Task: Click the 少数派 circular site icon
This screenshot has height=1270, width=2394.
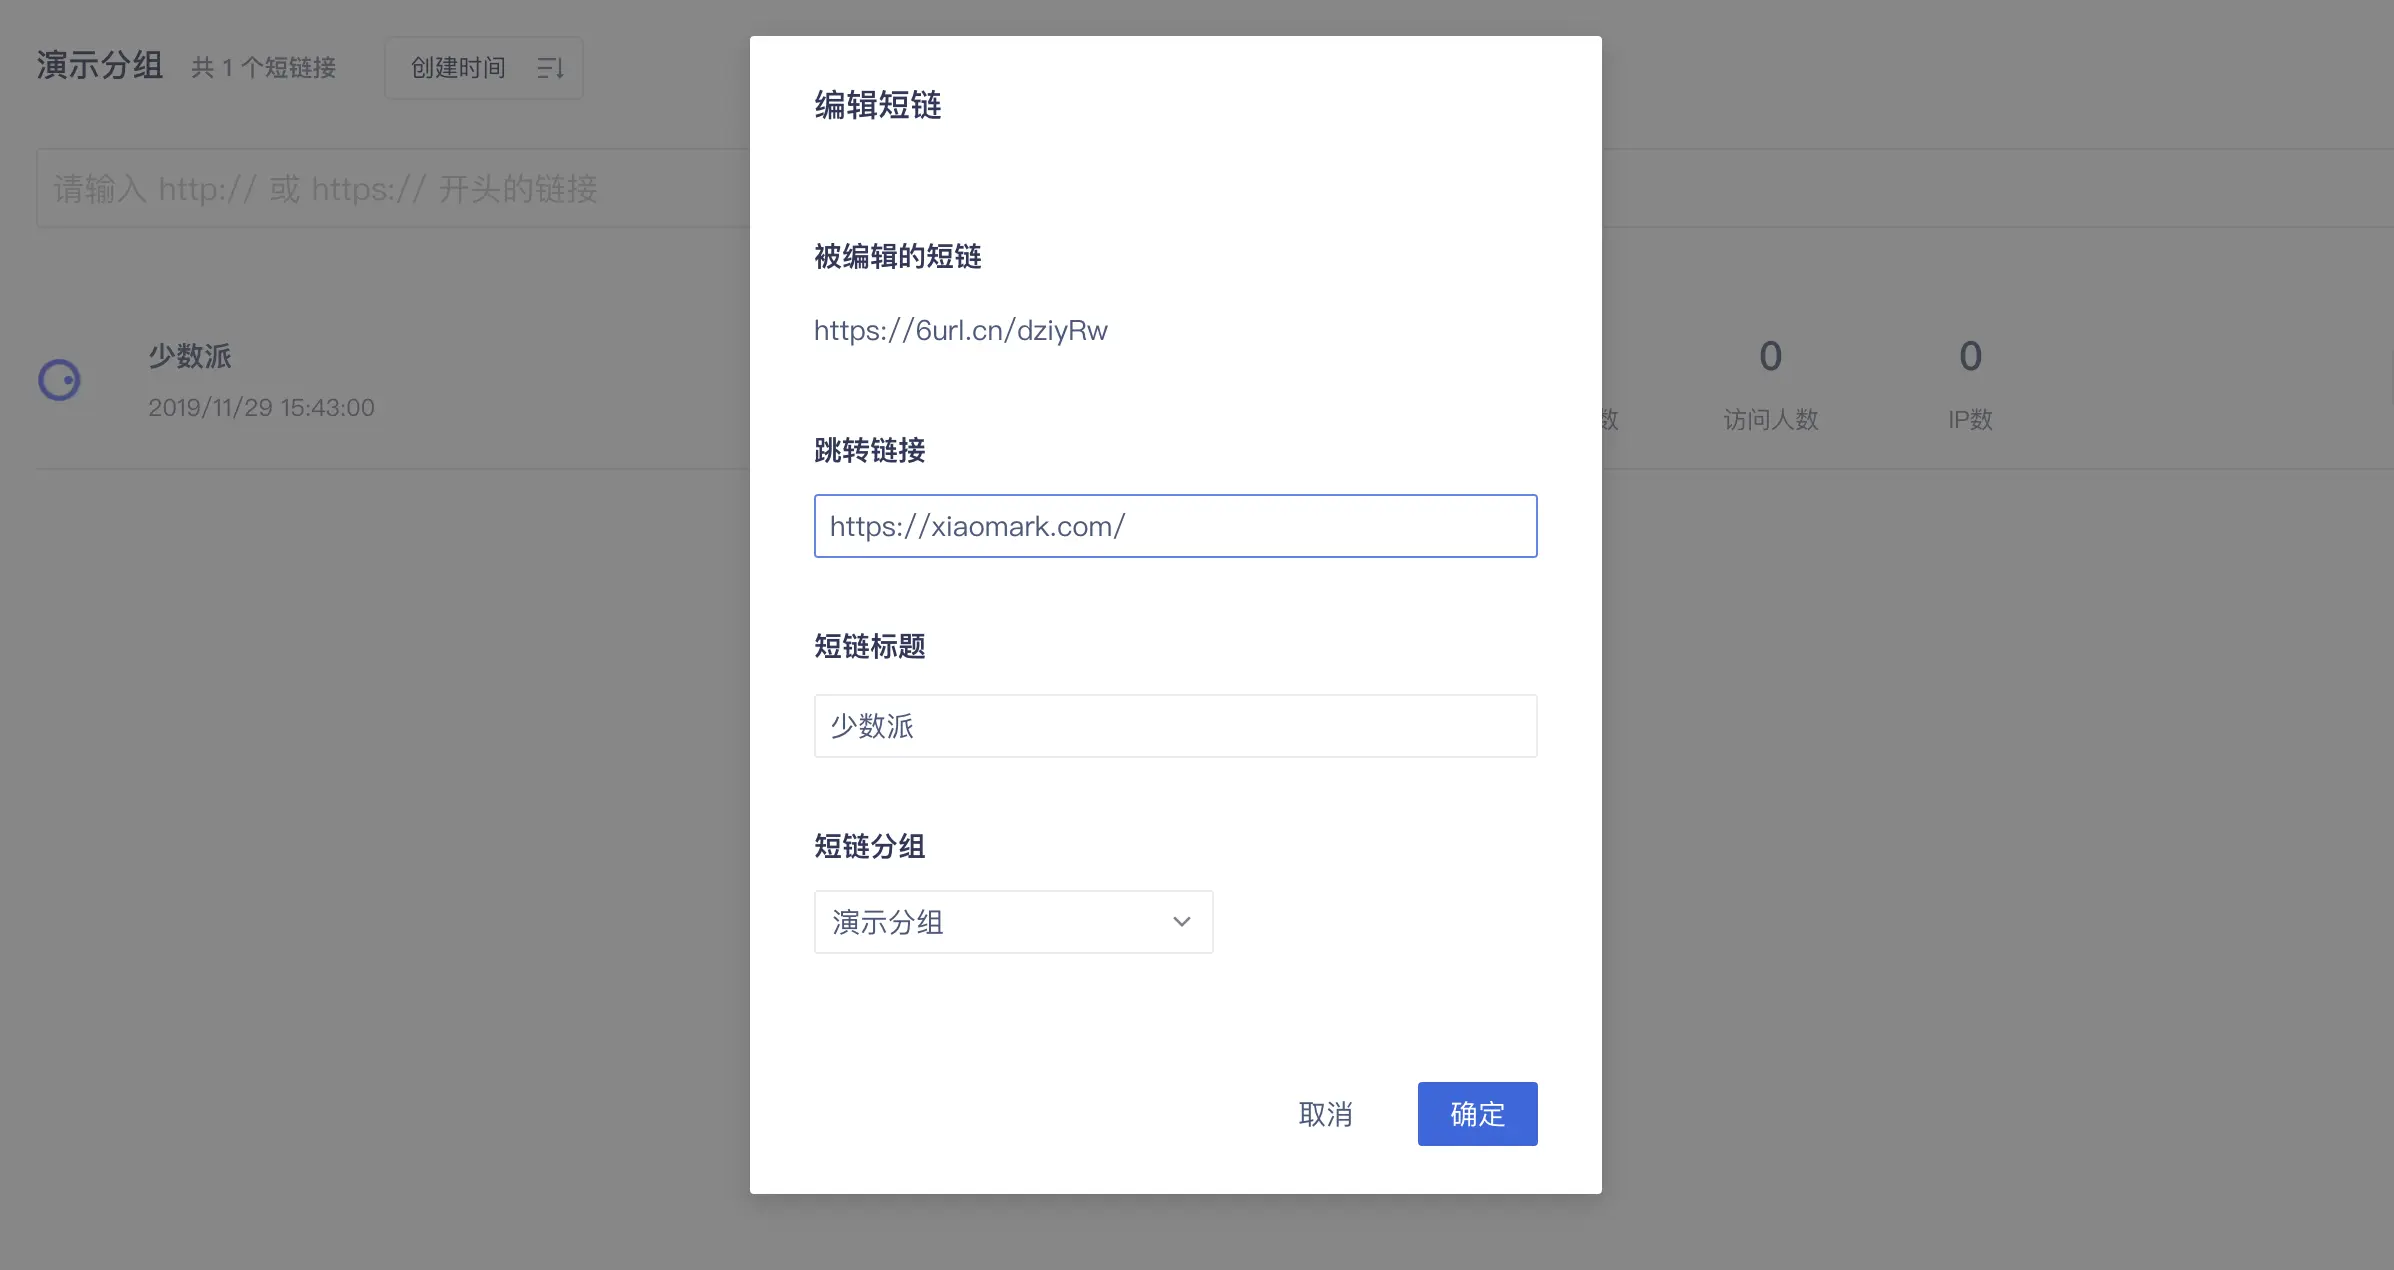Action: click(59, 380)
